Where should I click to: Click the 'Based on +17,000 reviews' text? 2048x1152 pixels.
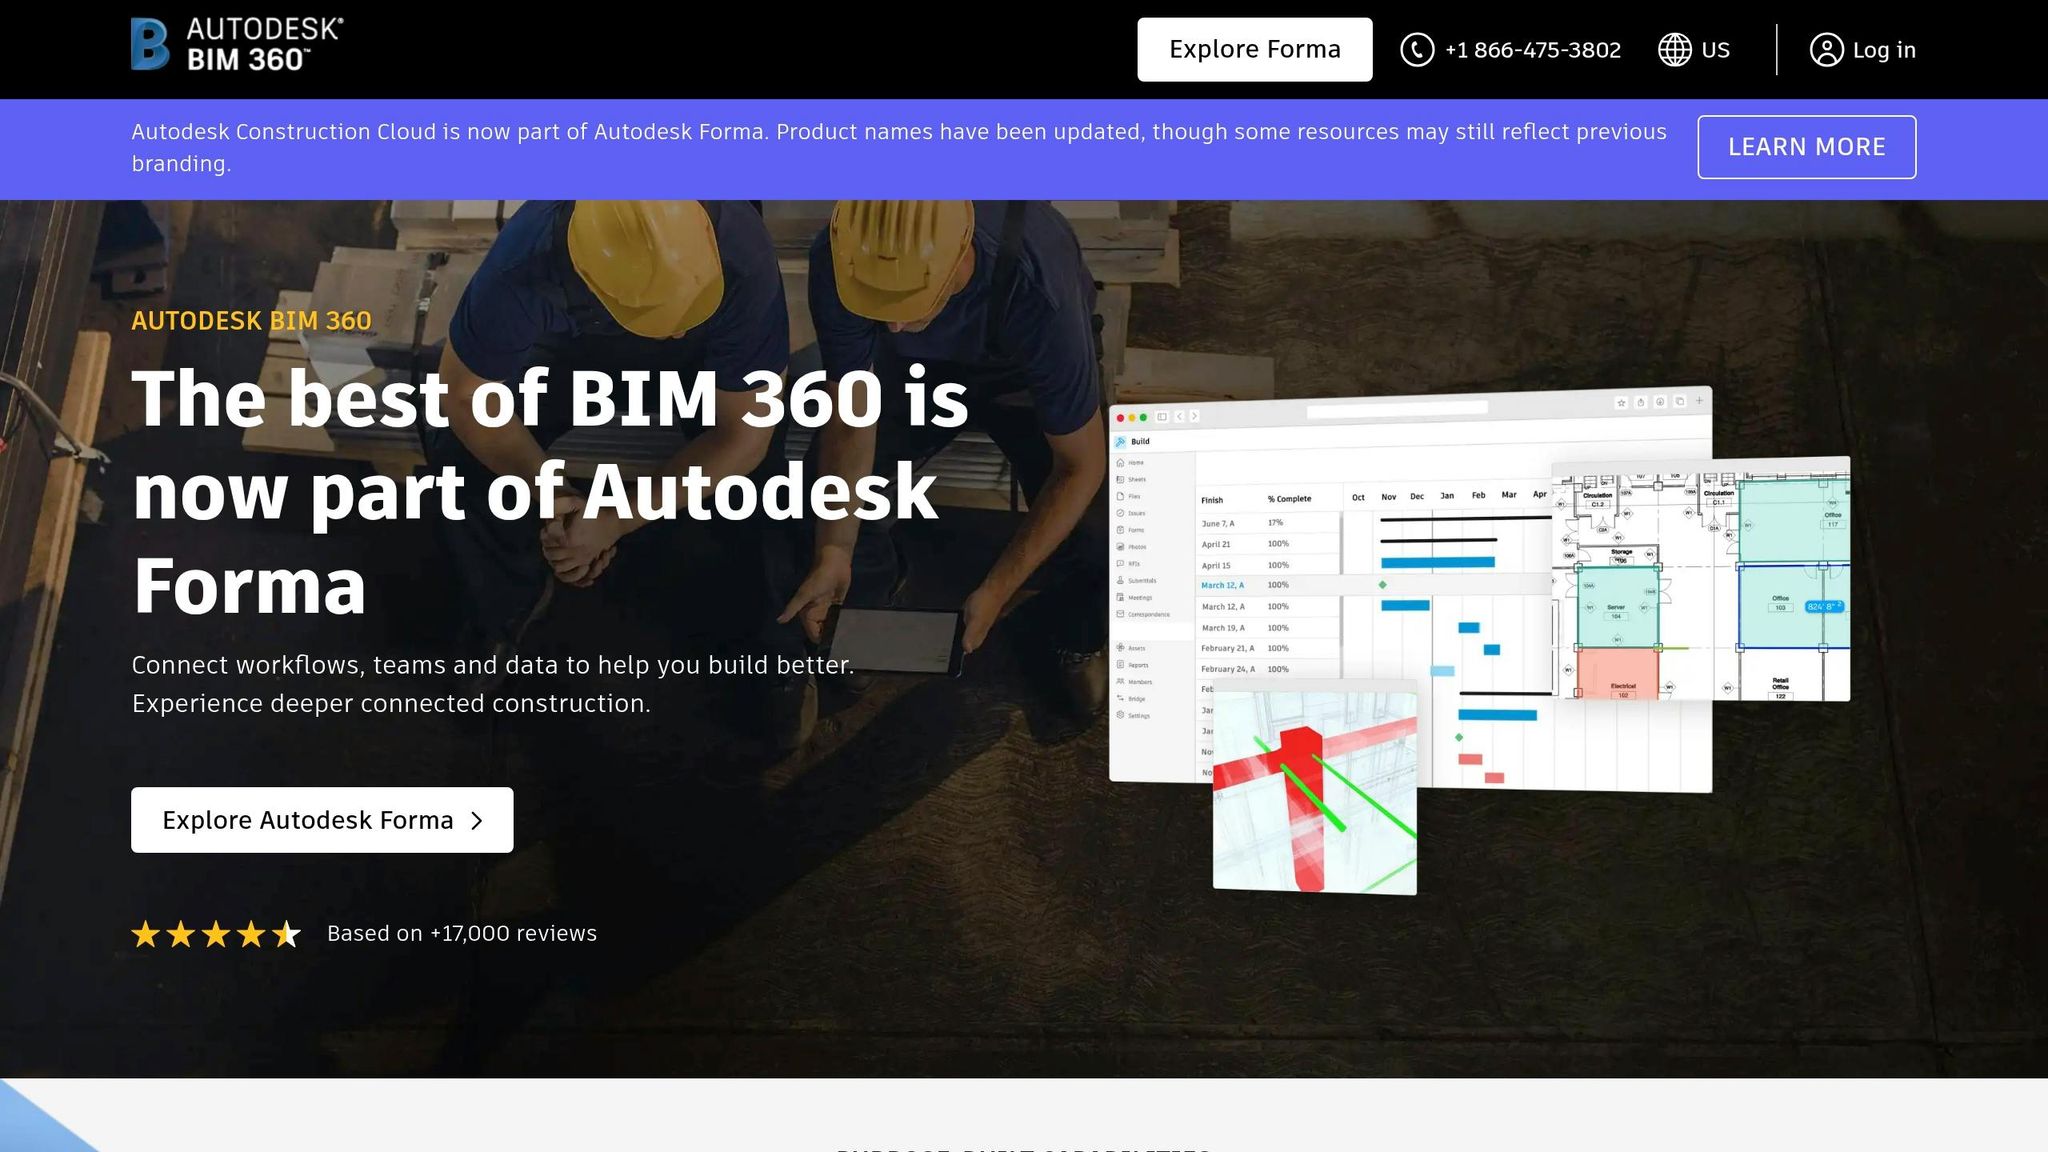[x=462, y=933]
